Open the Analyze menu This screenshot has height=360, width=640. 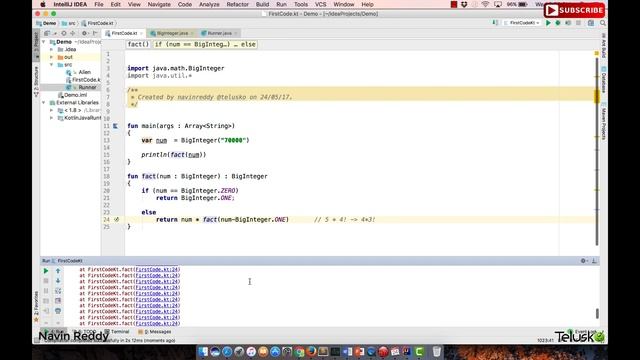tap(209, 4)
